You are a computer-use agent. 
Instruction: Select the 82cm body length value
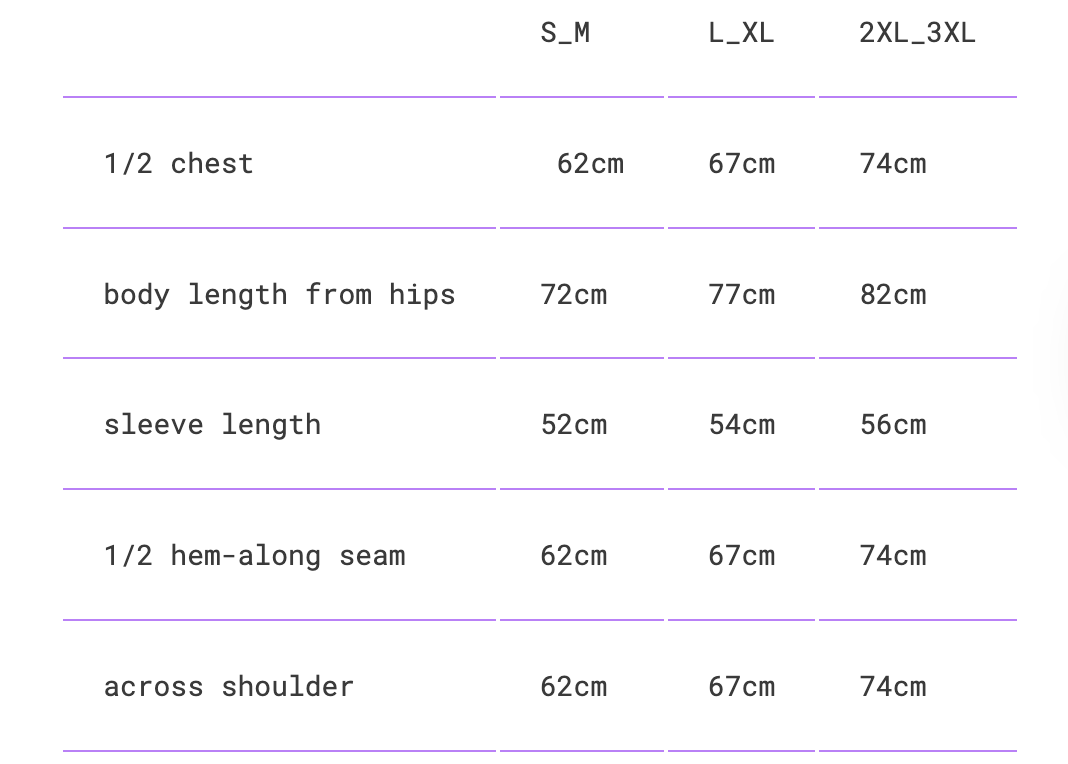893,295
